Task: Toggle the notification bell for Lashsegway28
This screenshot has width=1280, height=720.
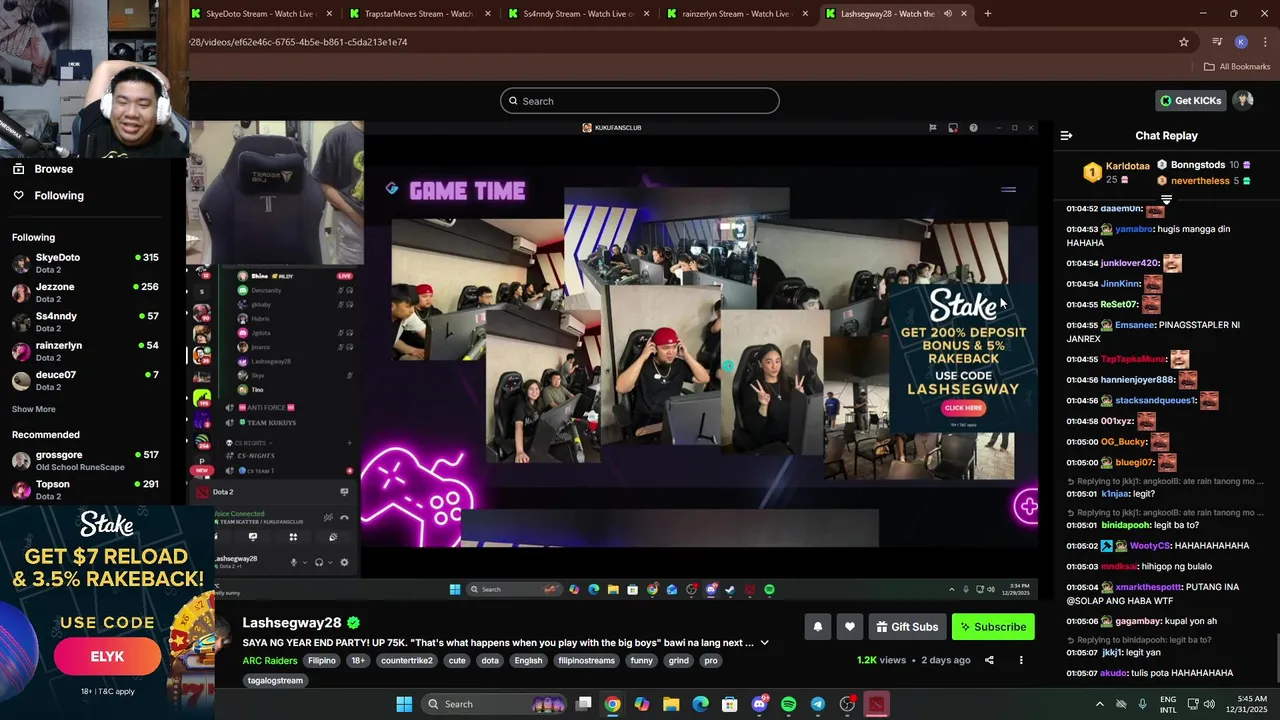Action: 817,627
